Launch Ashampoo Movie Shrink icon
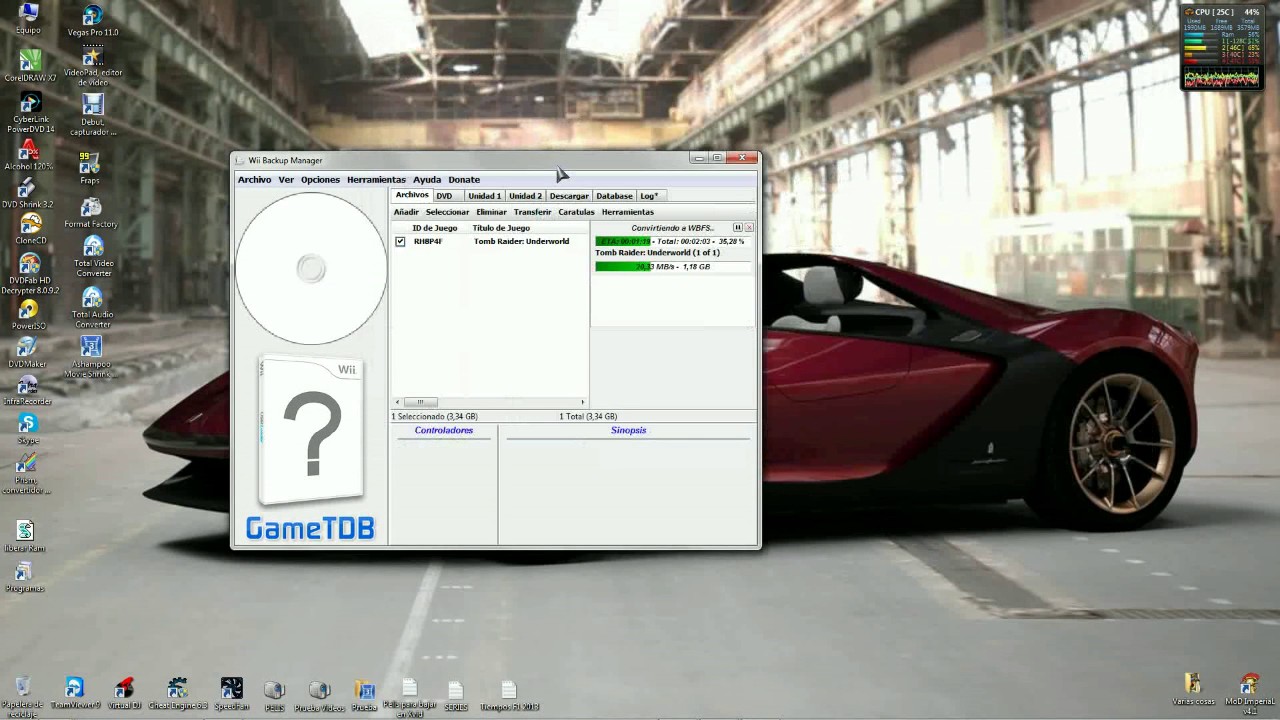1280x720 pixels. [91, 358]
